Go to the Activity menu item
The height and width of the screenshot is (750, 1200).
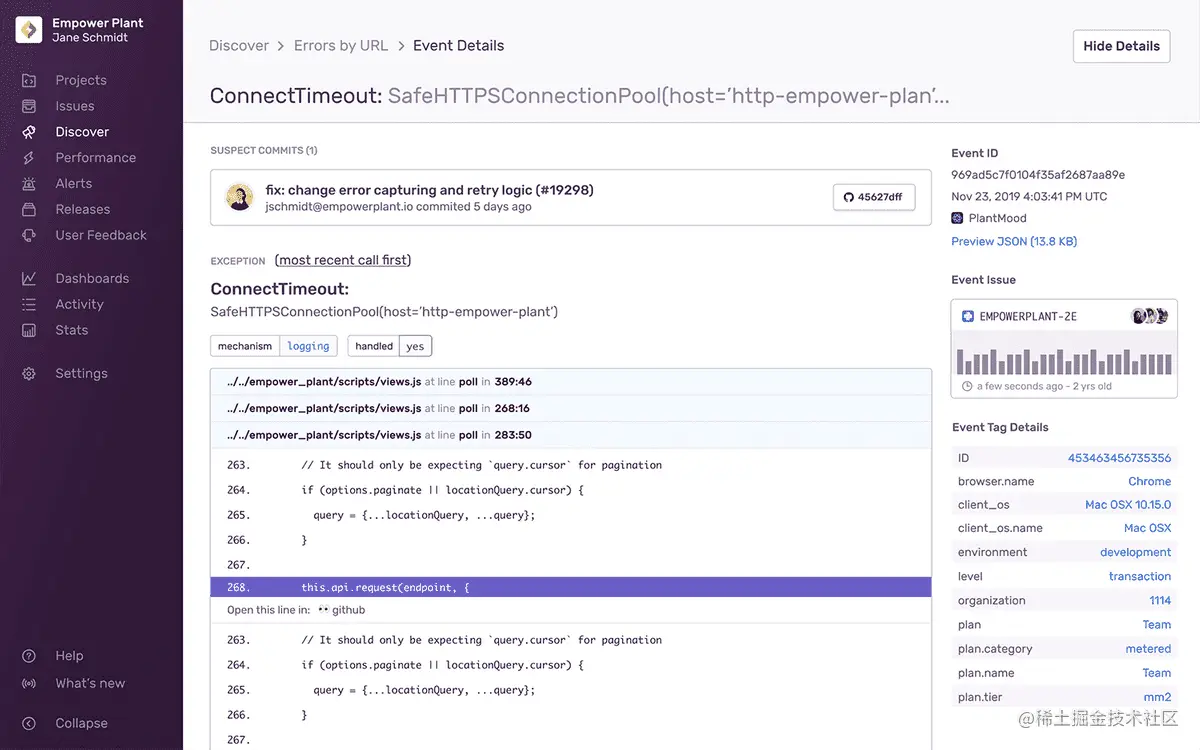(x=79, y=304)
